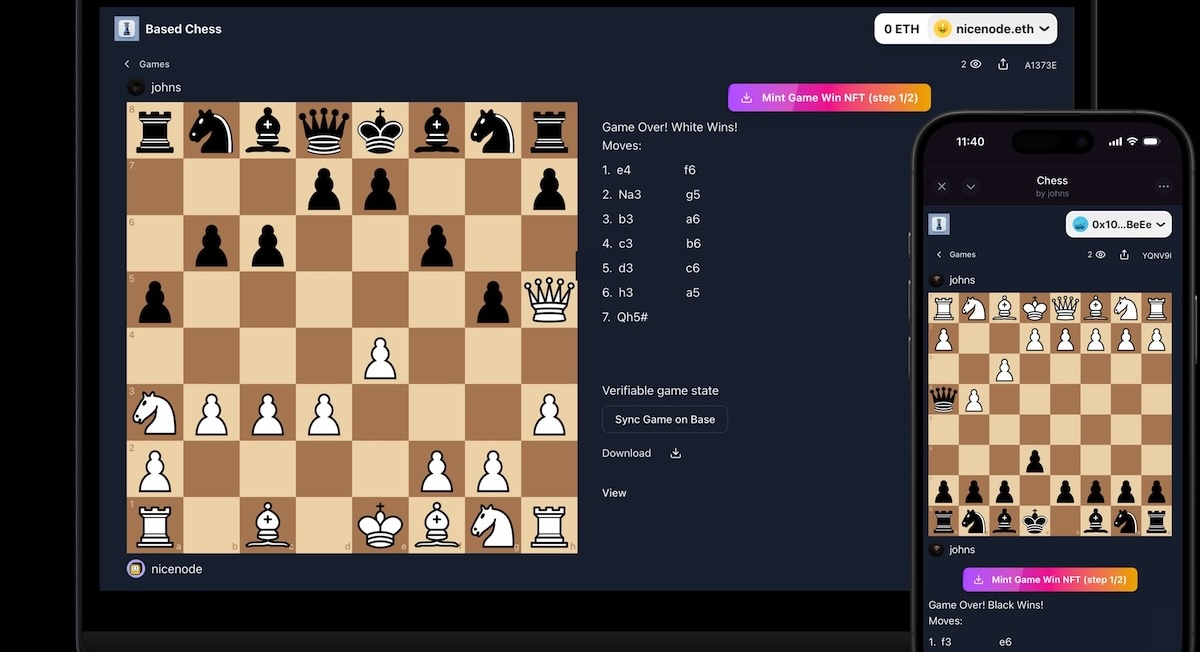Viewport: 1200px width, 652px height.
Task: Click the white pawn on e4
Action: [380, 357]
